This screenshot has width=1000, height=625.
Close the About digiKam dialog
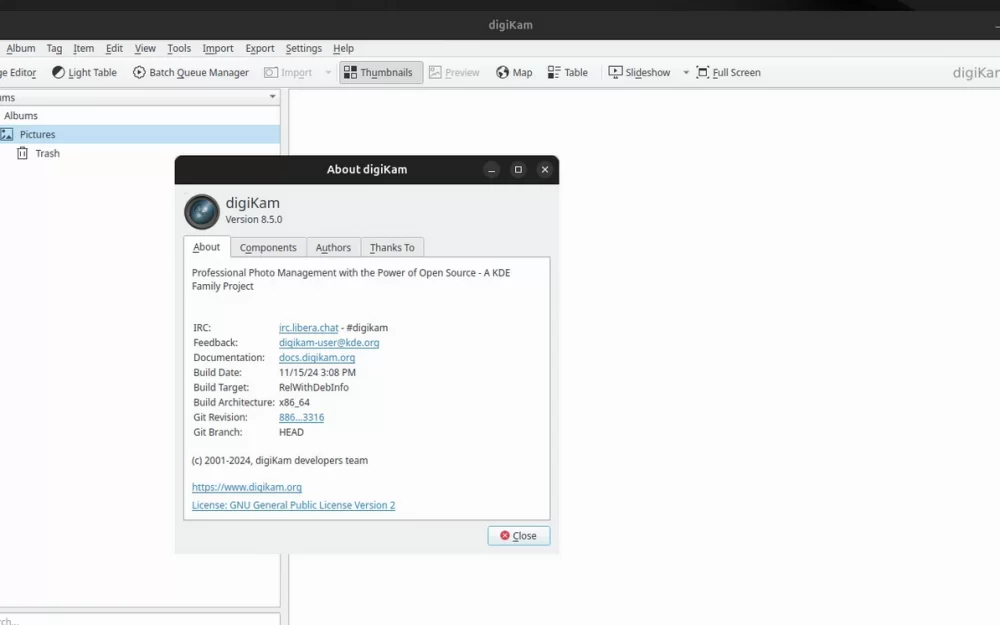pos(518,535)
